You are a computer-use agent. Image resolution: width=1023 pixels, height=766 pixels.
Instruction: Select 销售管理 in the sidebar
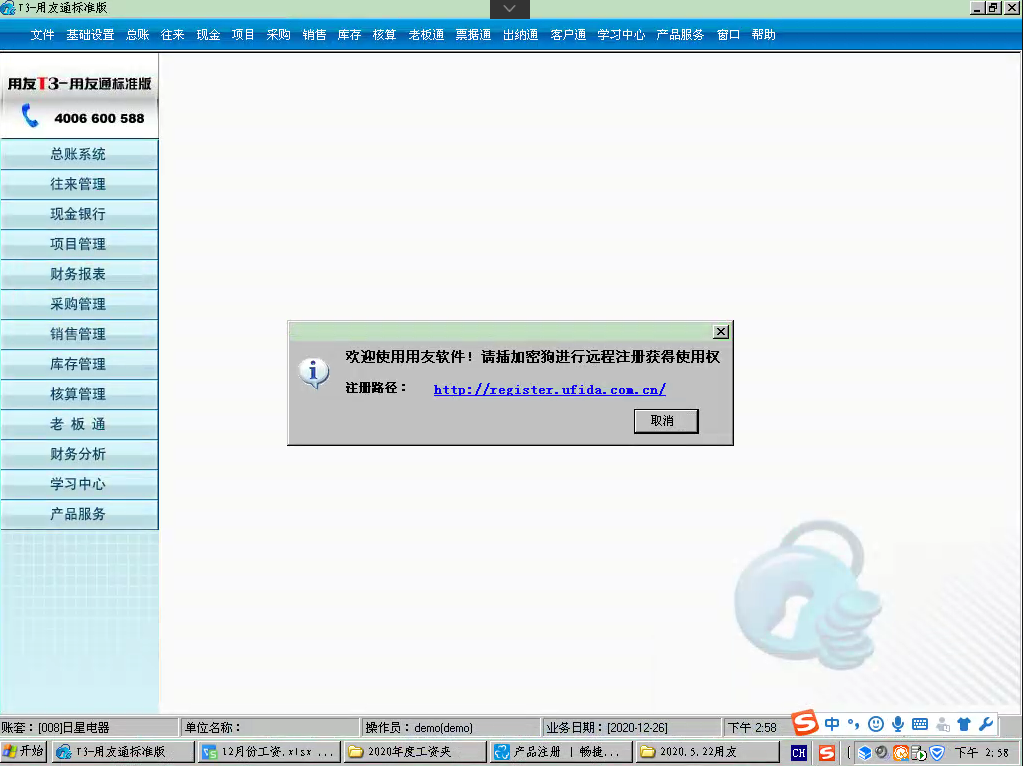point(79,334)
